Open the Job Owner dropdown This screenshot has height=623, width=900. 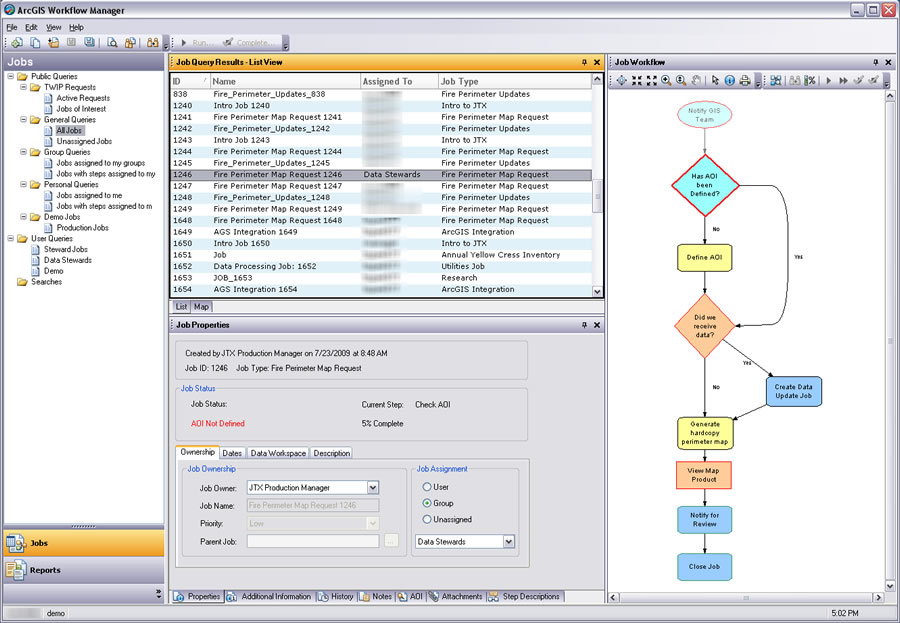373,487
